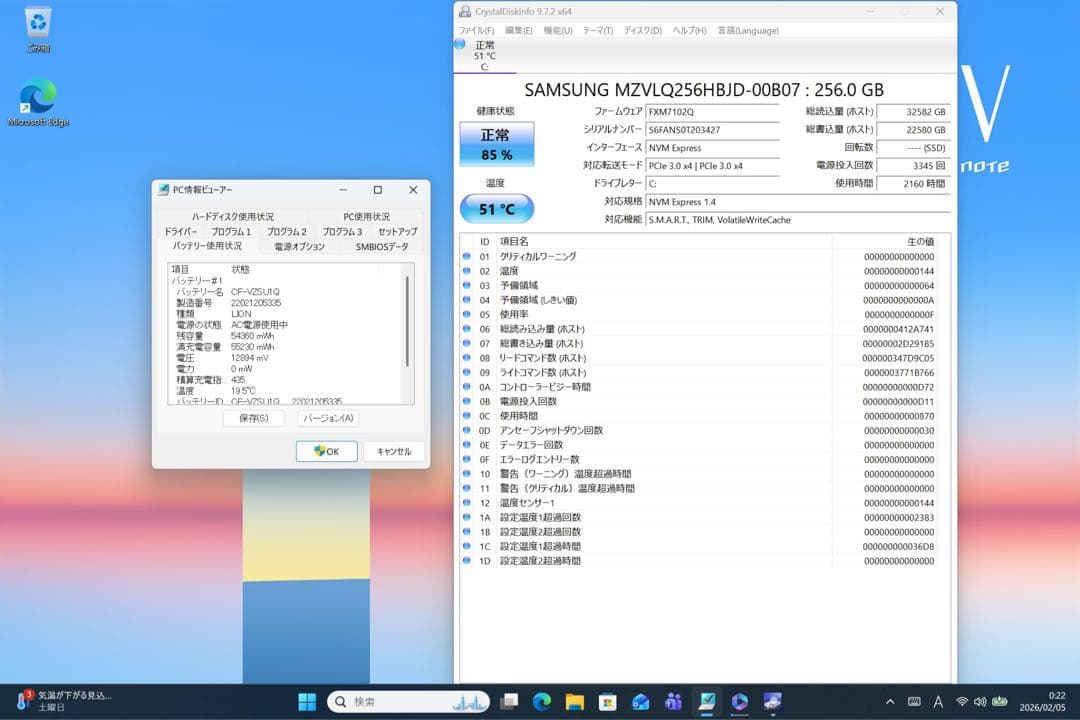Screen dimensions: 1080x720
Task: Open the テーマ(T) menu
Action: click(598, 30)
